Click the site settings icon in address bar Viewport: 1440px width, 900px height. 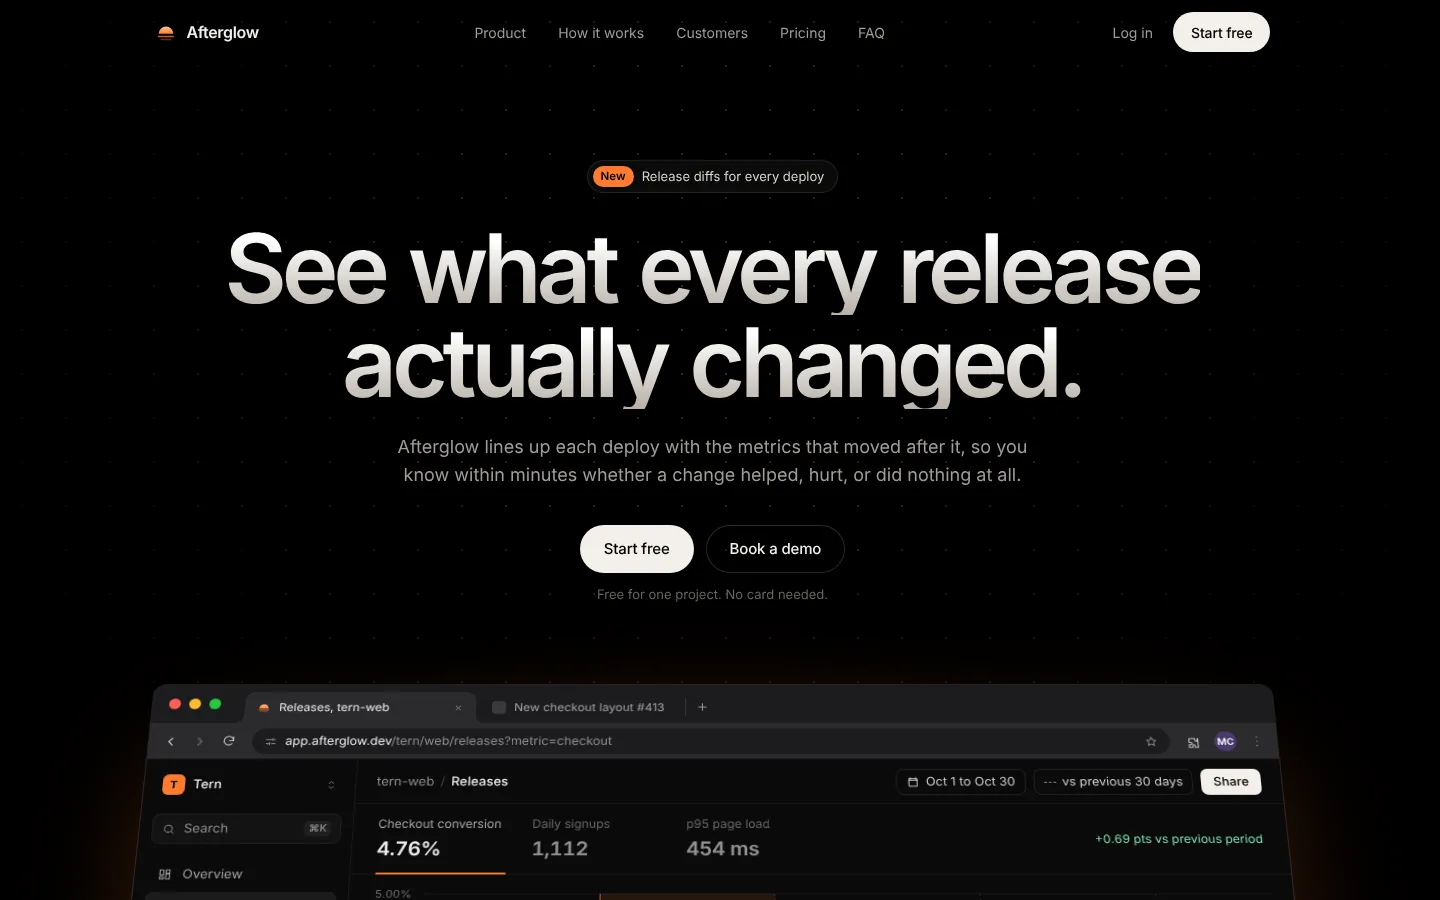click(270, 742)
